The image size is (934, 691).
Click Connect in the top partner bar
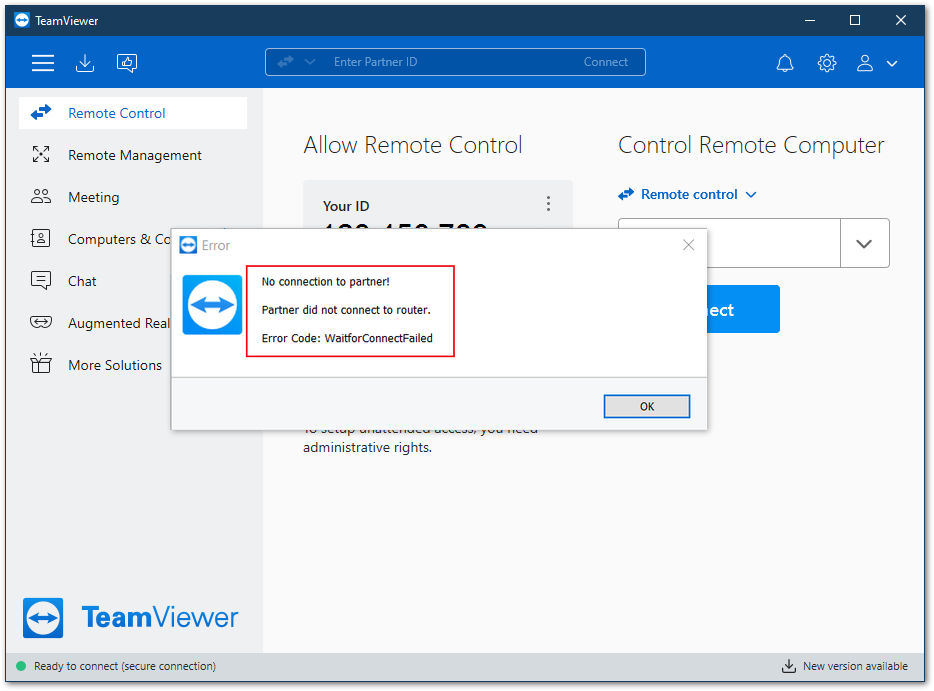(x=605, y=62)
